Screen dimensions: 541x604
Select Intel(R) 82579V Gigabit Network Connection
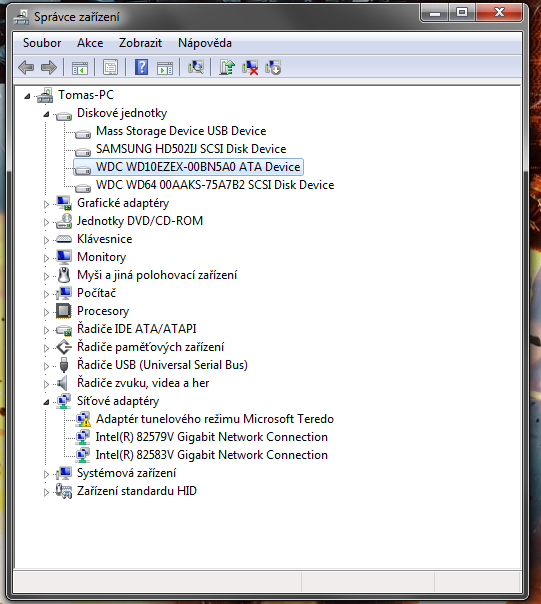point(212,437)
